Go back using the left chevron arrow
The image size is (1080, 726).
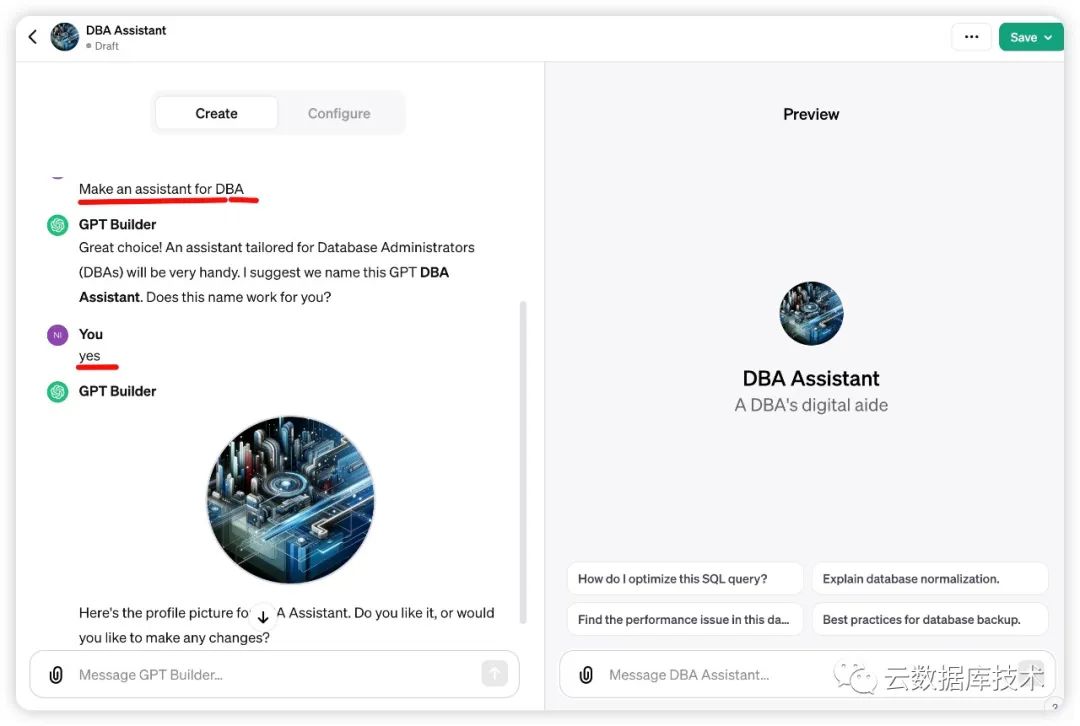pos(32,37)
